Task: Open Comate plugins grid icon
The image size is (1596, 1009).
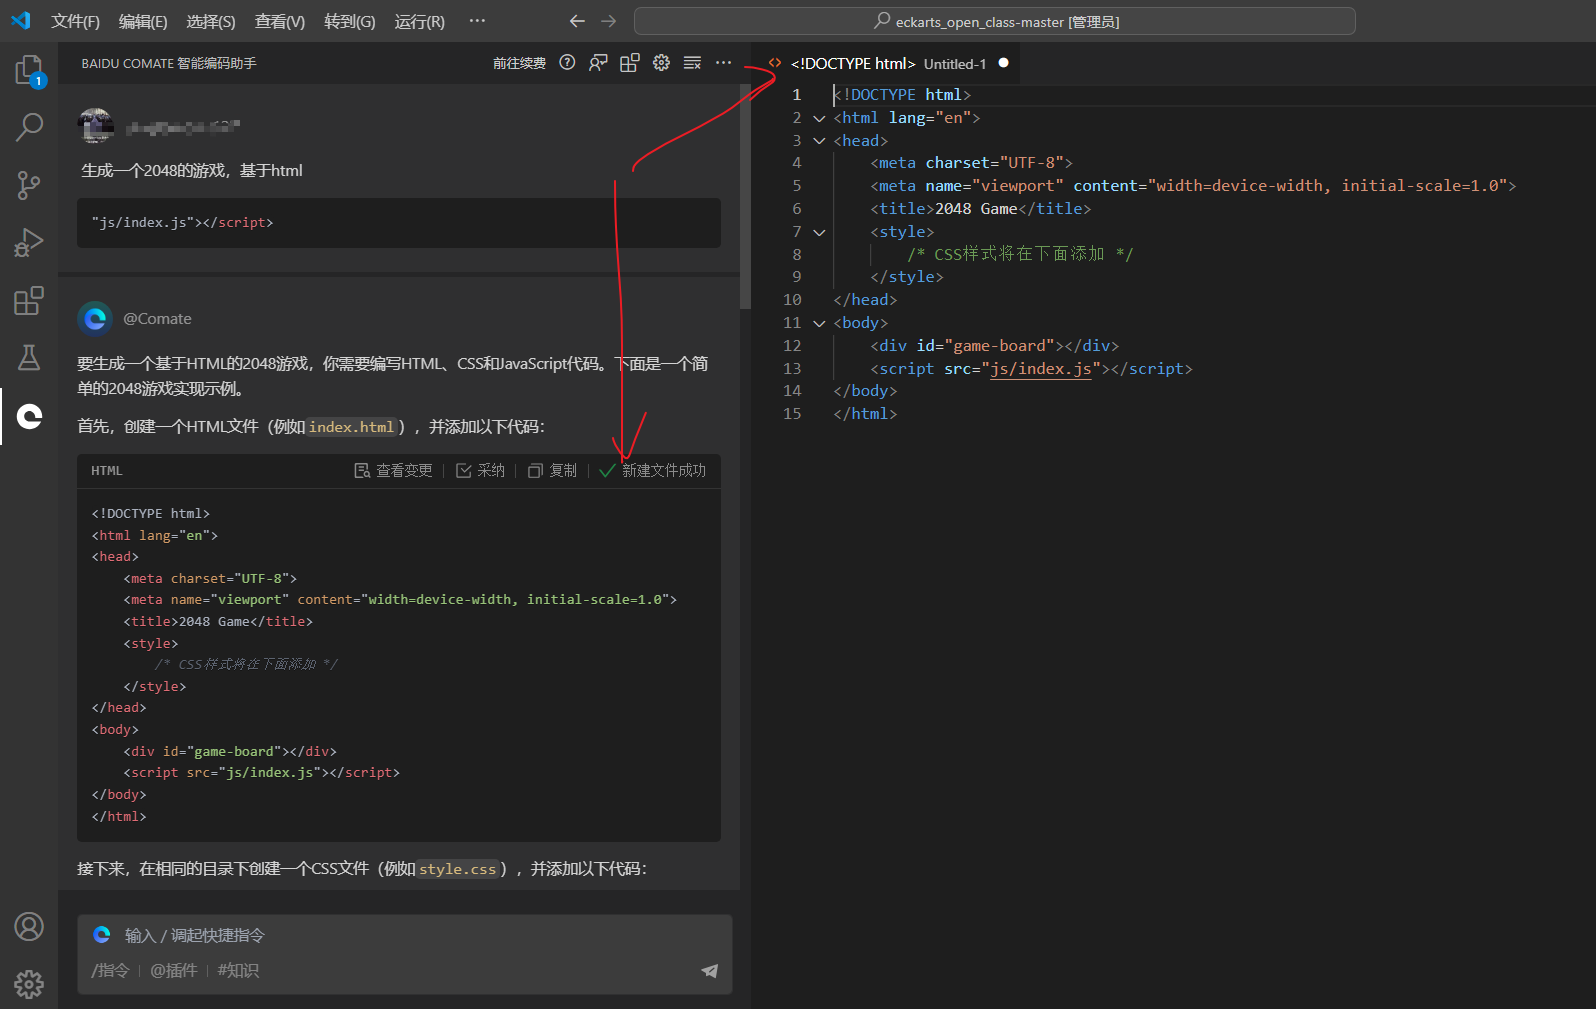Action: tap(630, 63)
